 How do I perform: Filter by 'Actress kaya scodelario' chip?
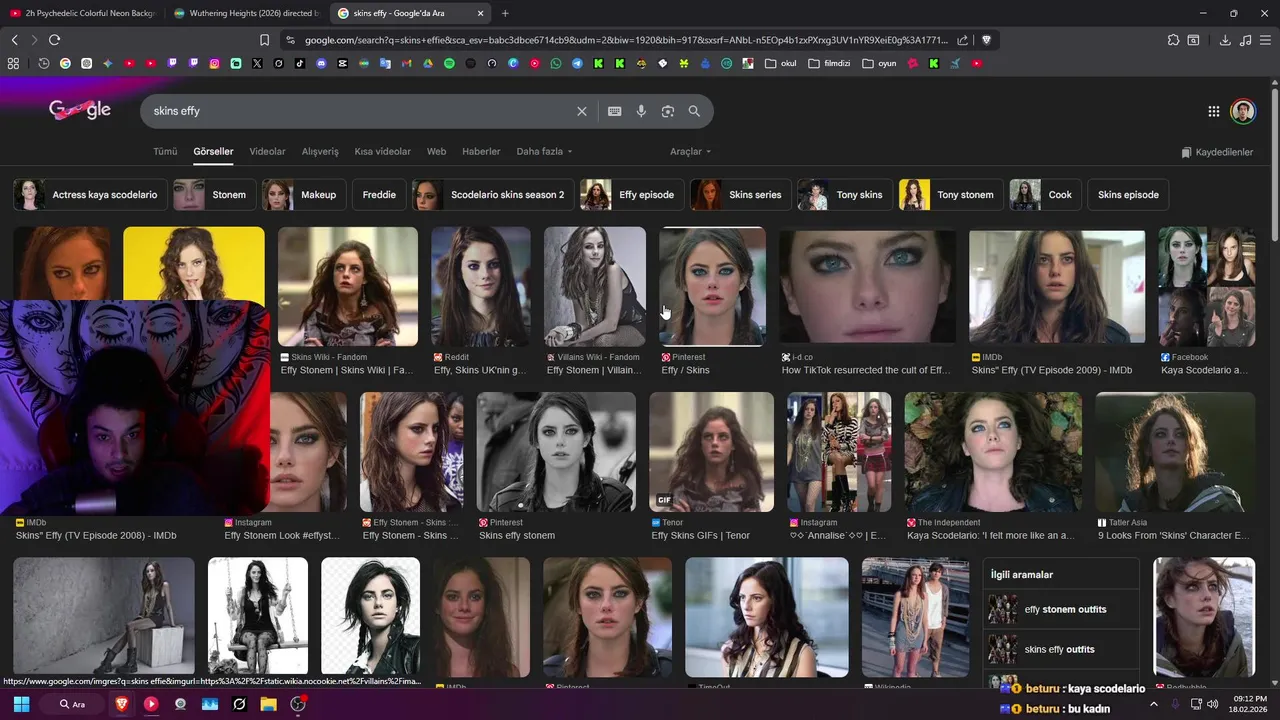89,195
